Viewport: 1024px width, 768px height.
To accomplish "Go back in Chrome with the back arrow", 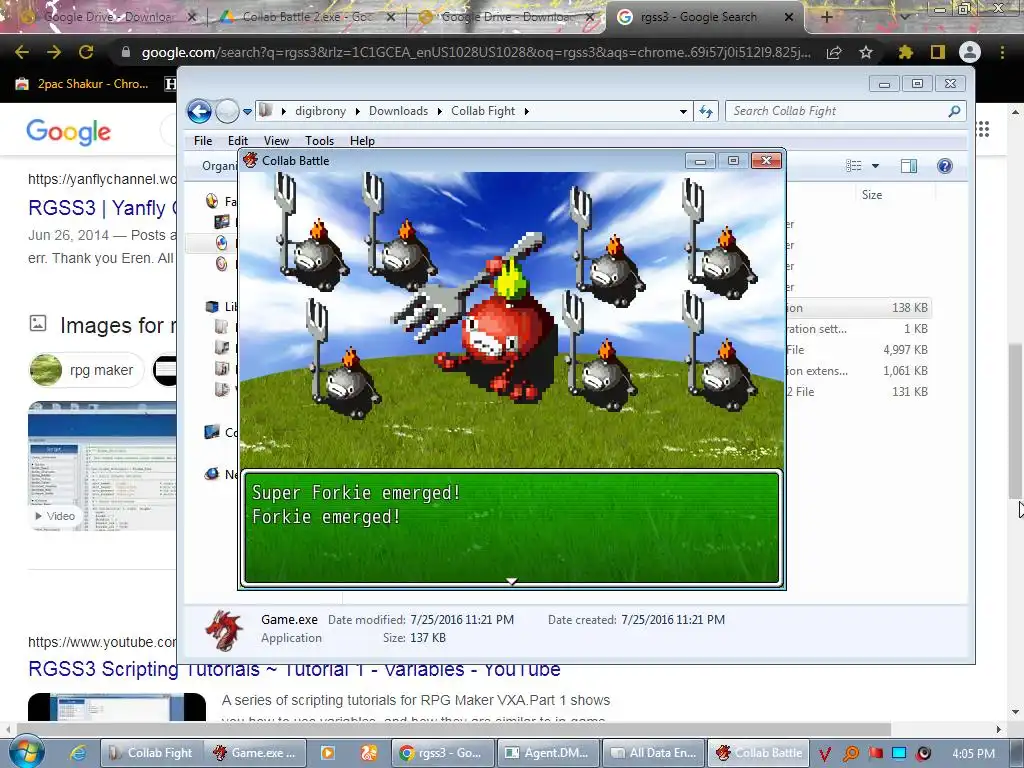I will click(22, 52).
